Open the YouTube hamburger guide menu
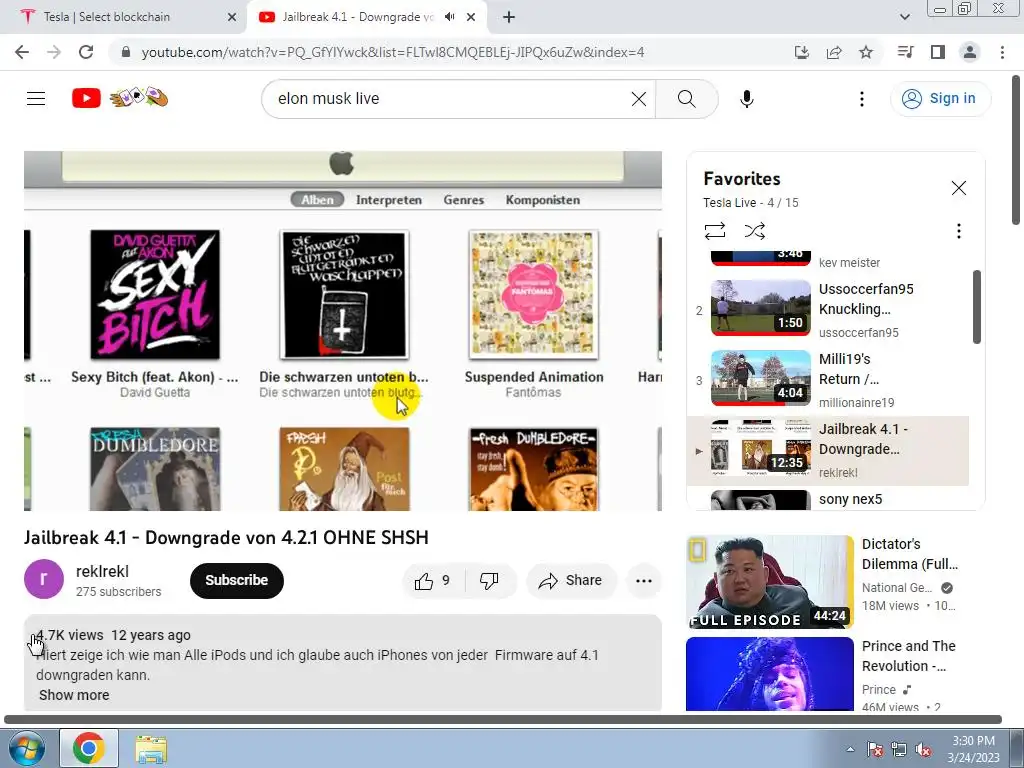1024x768 pixels. pos(36,99)
